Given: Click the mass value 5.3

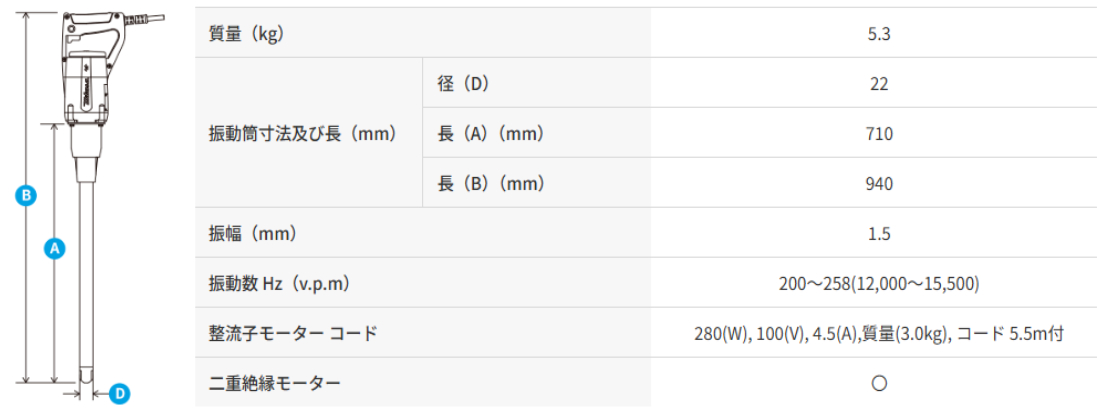Looking at the screenshot, I should coord(878,33).
